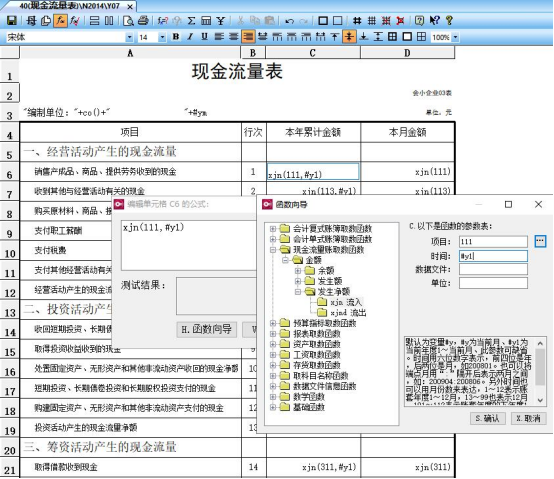554x479 pixels.
Task: Open the font size 14 dropdown
Action: (162, 37)
